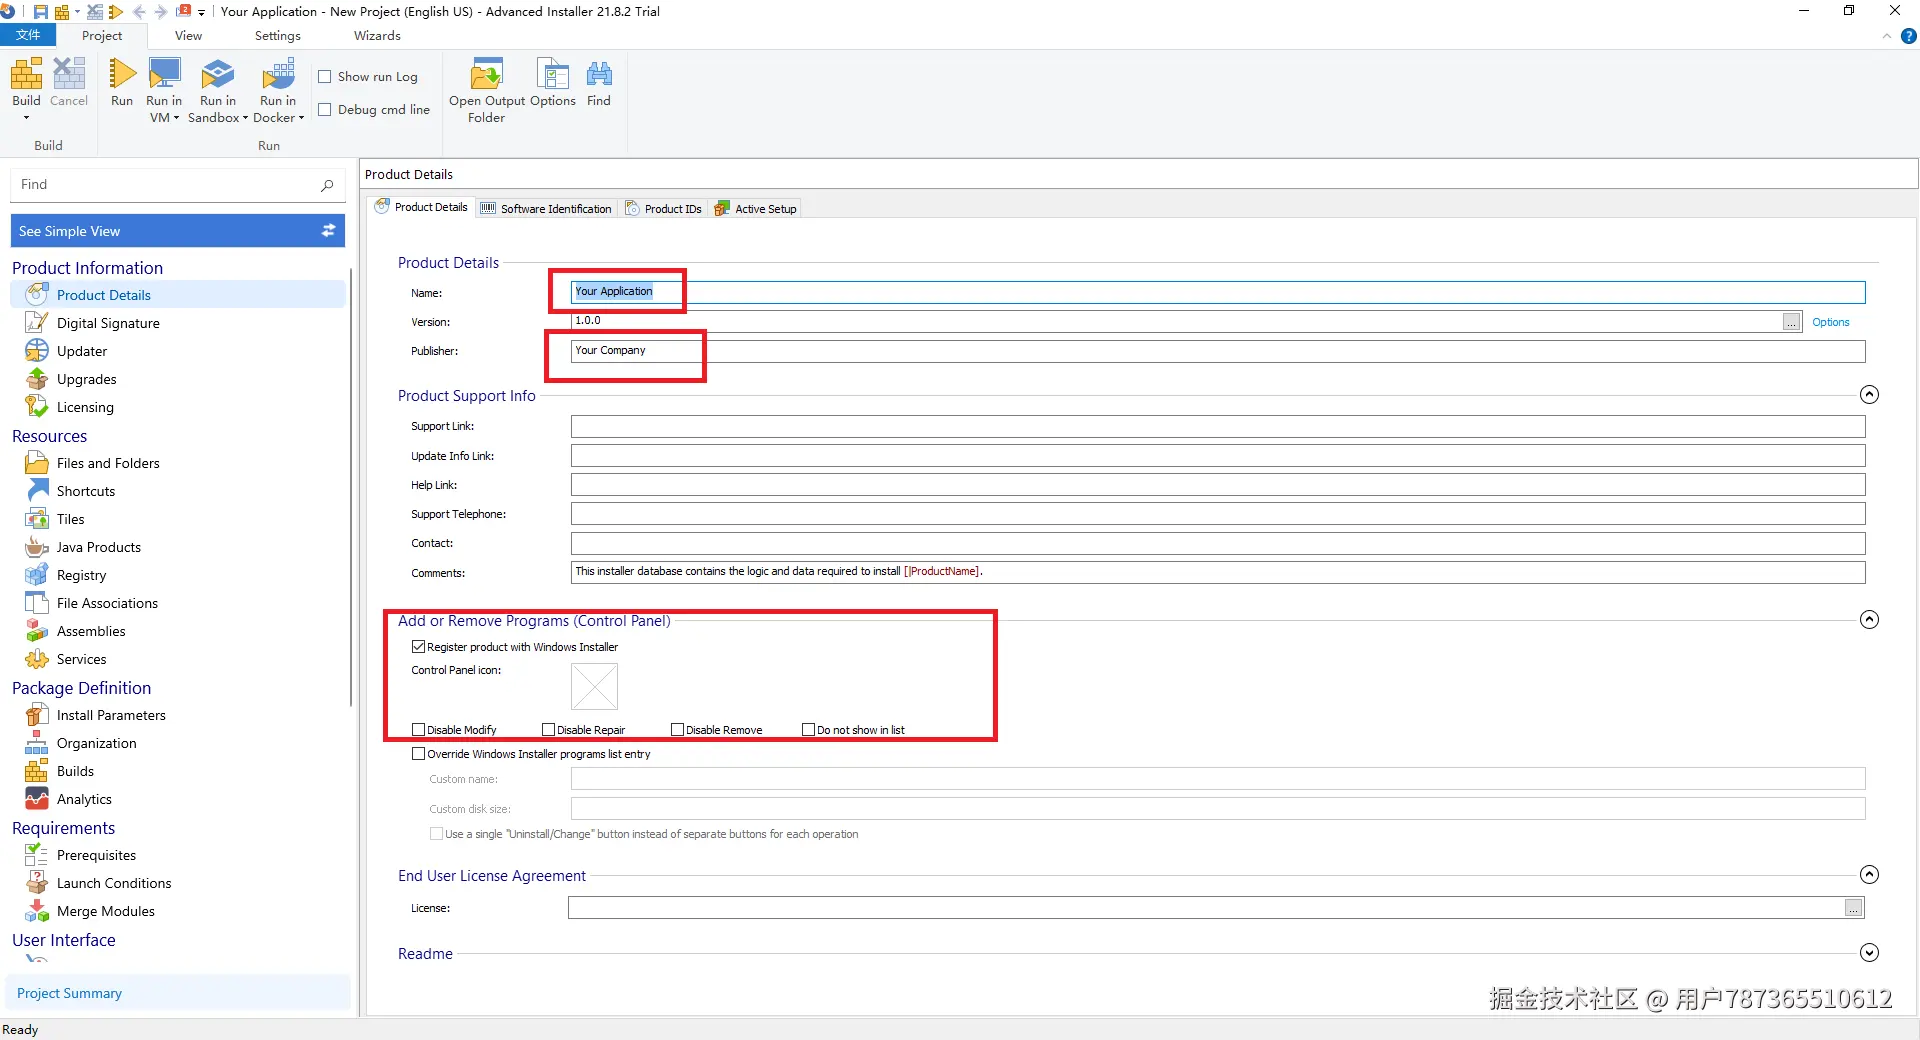
Task: Open the Build dropdown arrow
Action: point(26,118)
